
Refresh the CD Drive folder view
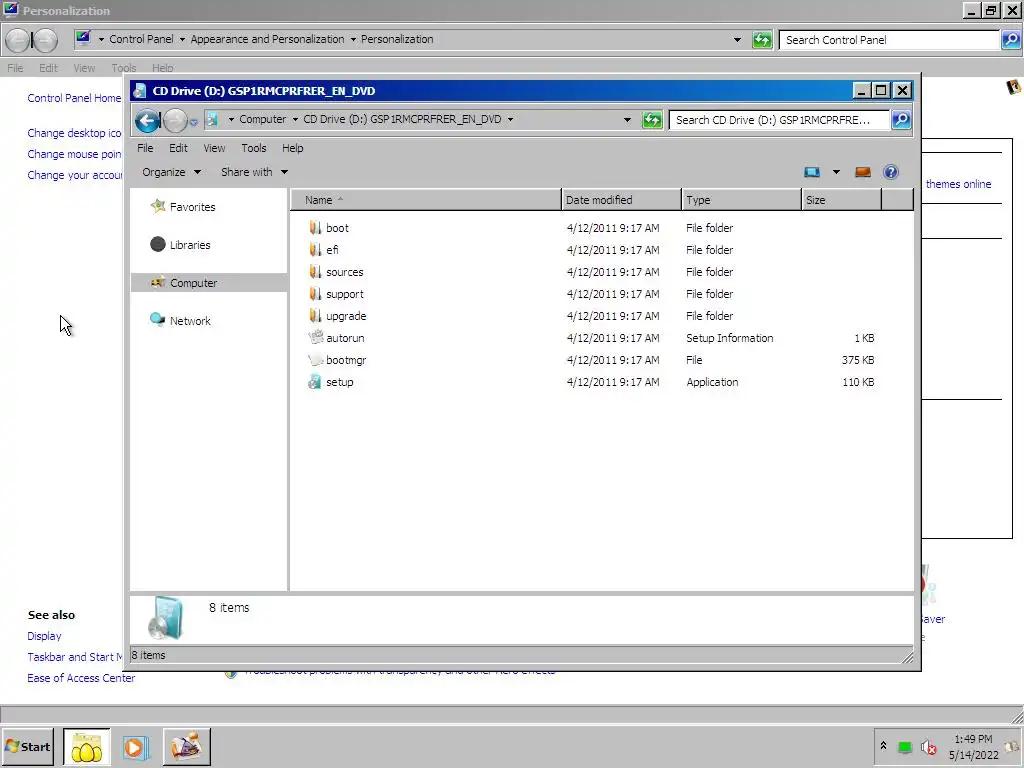click(652, 120)
